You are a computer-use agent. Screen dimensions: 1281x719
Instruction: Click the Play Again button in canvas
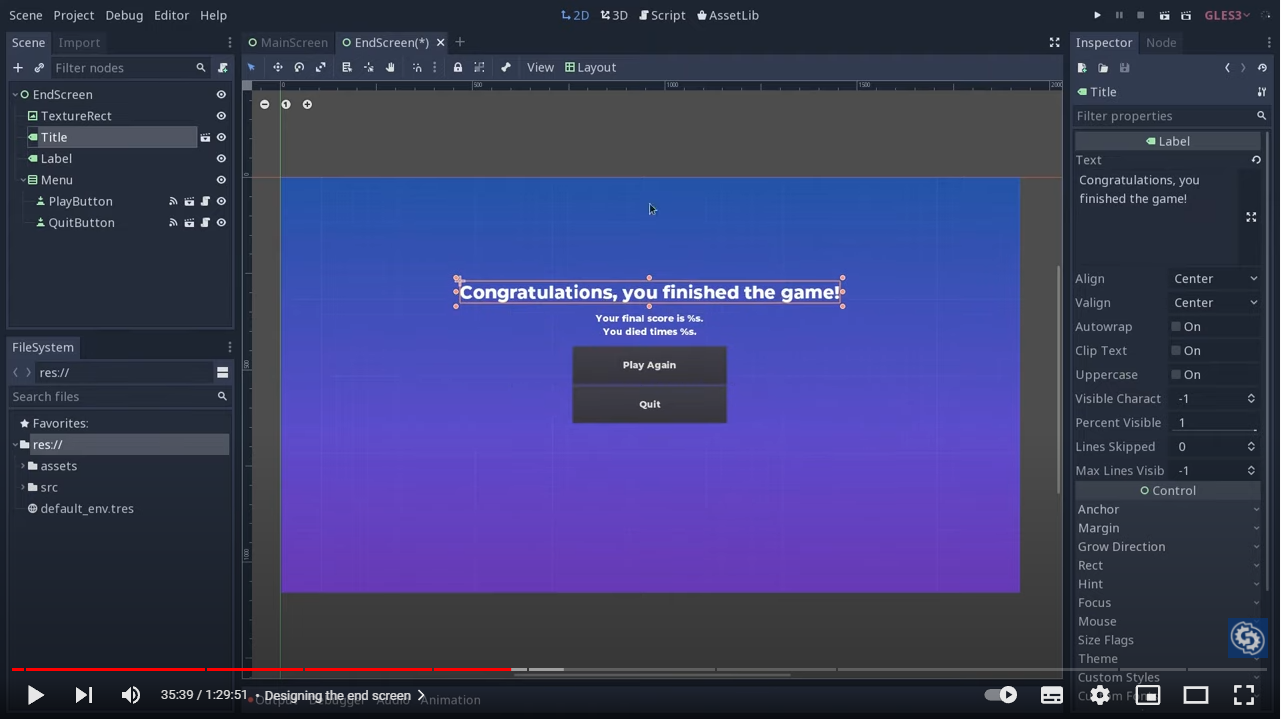(649, 365)
